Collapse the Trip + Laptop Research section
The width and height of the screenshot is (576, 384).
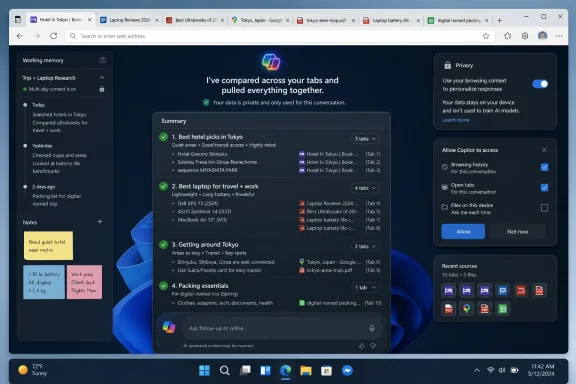point(102,78)
